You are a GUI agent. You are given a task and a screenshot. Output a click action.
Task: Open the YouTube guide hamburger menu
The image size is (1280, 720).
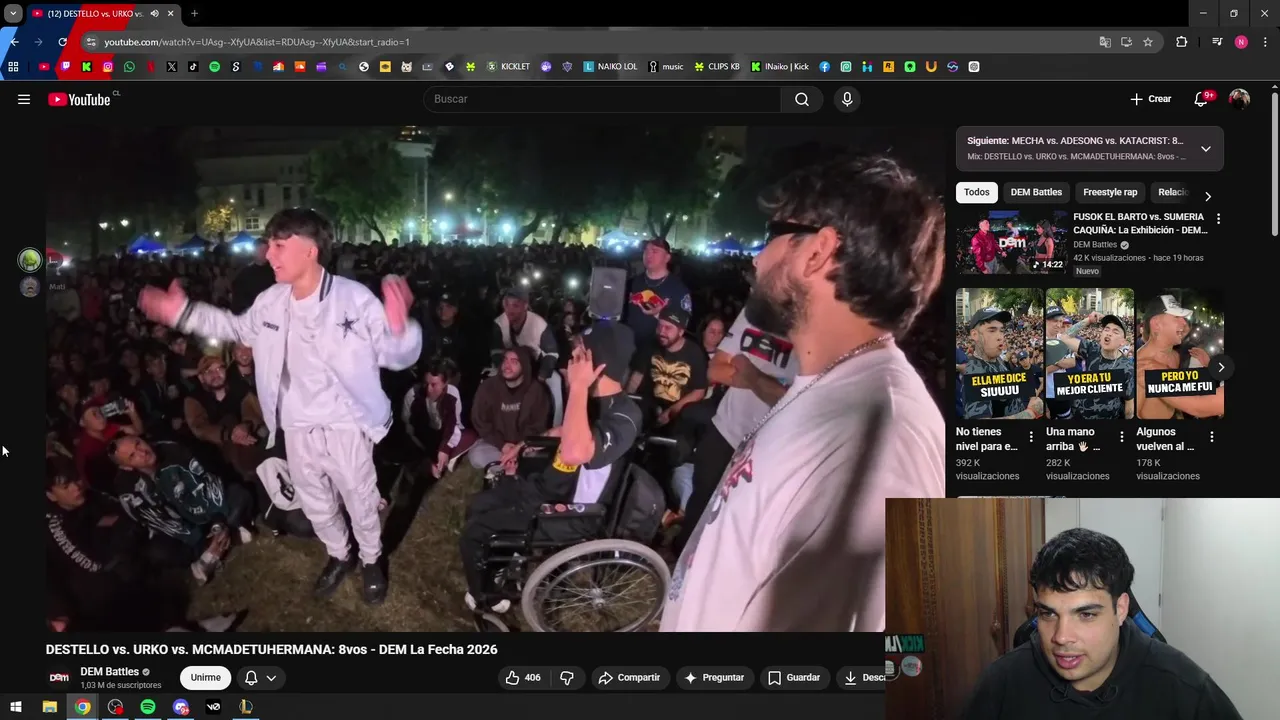click(x=24, y=99)
